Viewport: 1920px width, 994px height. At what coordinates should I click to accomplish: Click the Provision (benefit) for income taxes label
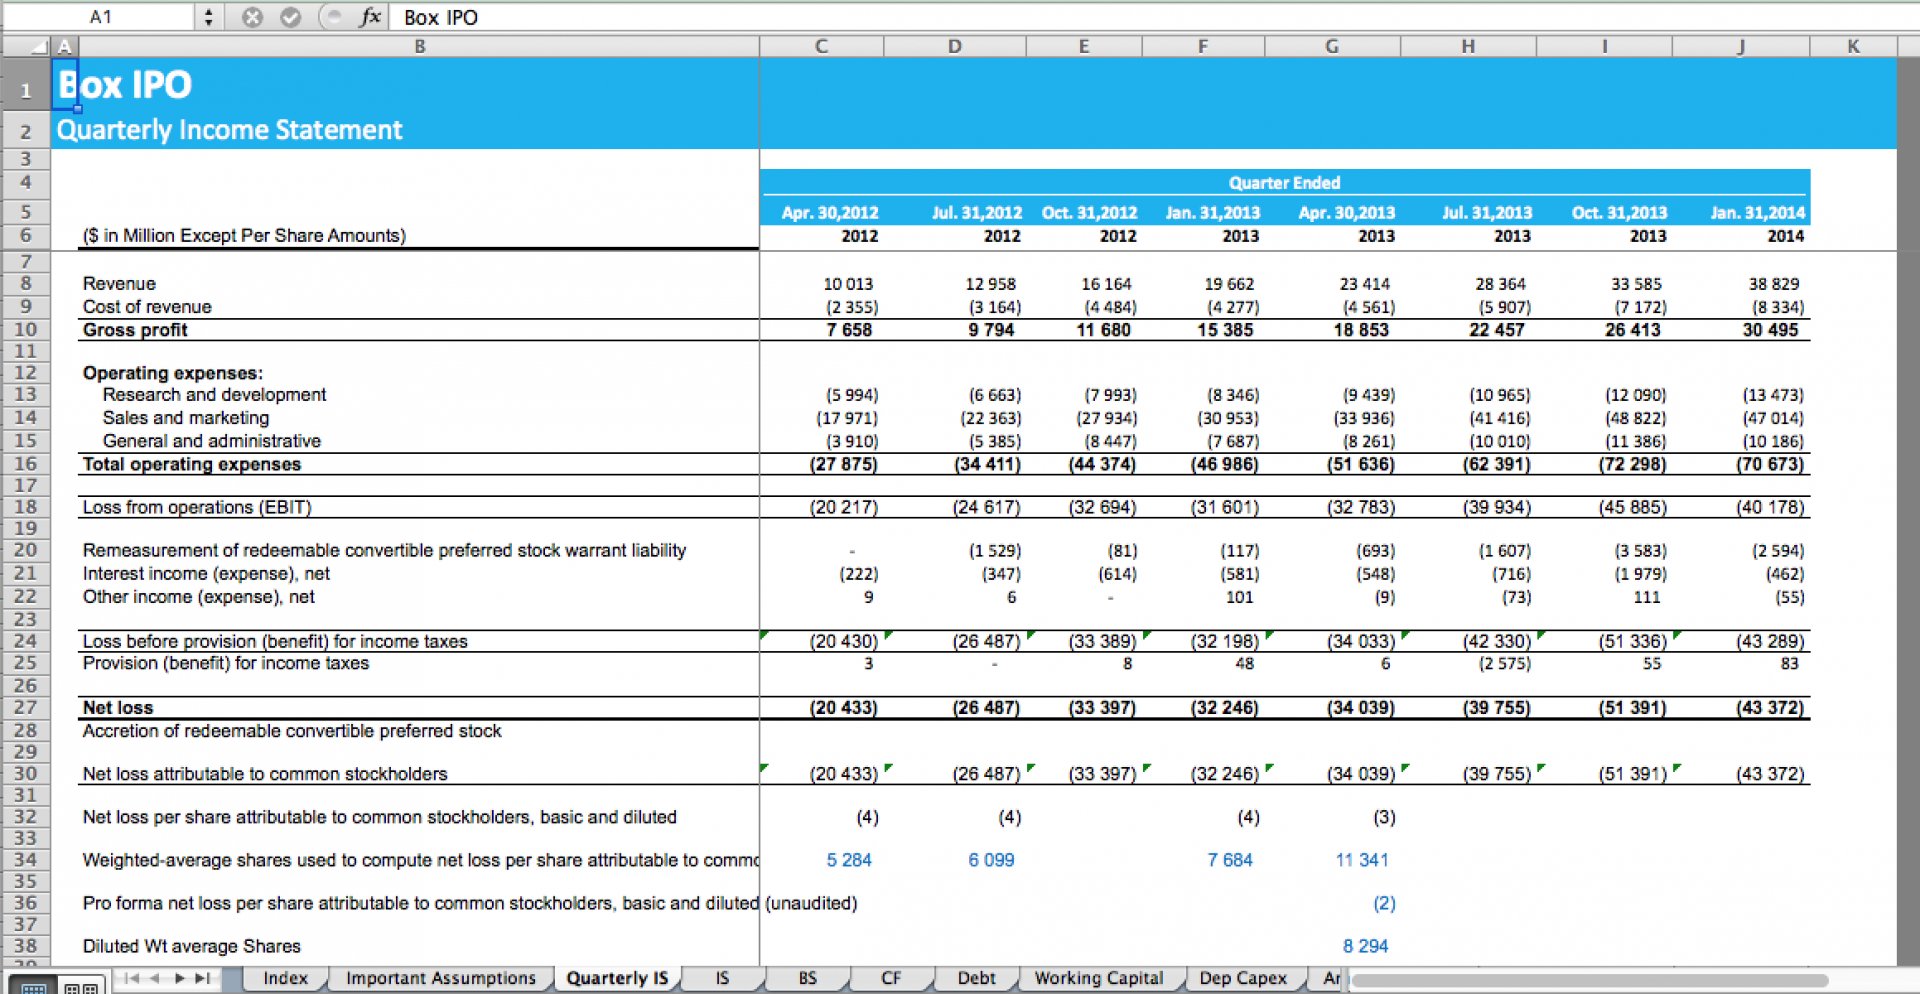[225, 663]
